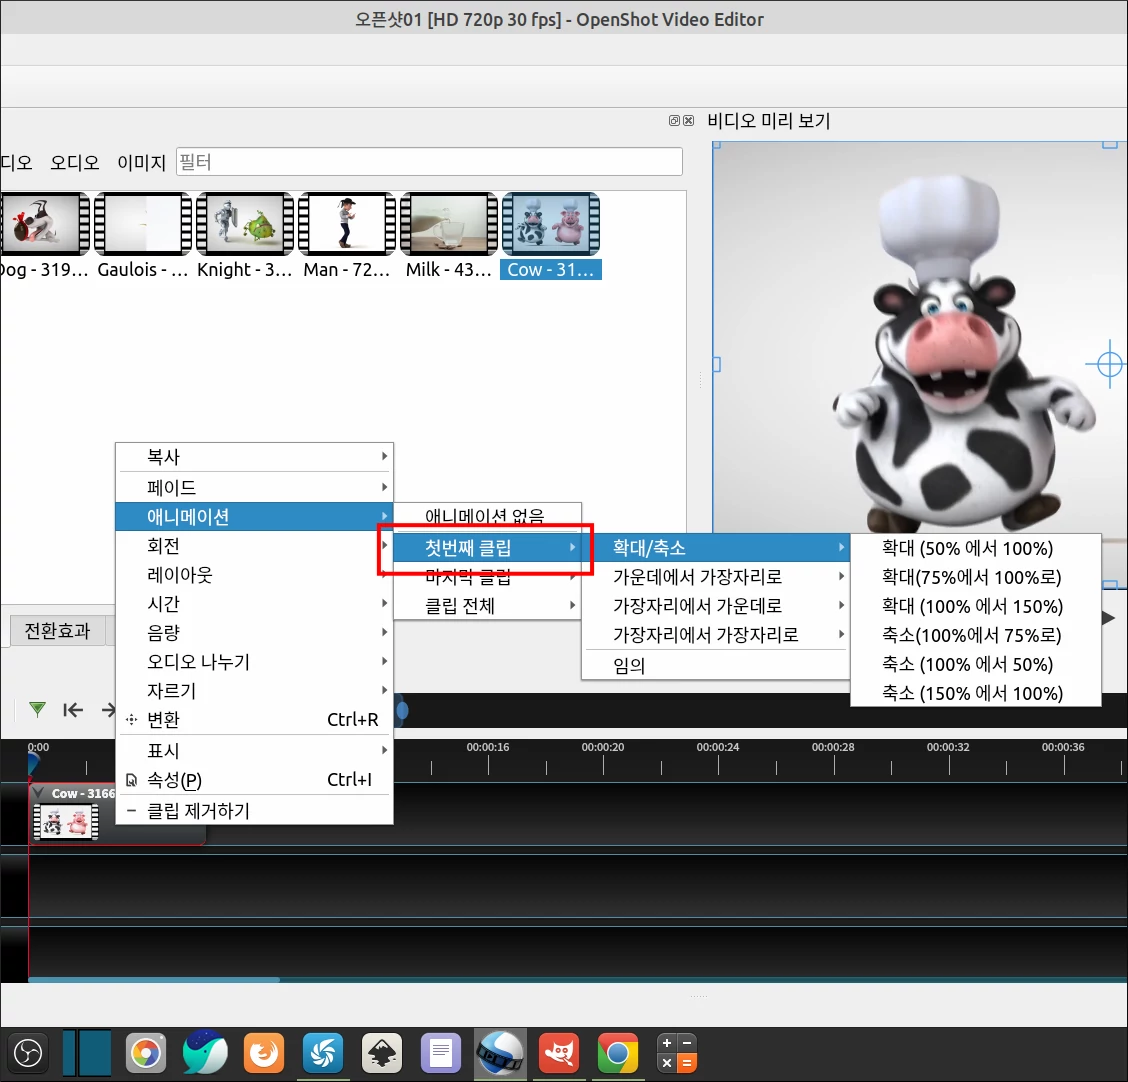Open the 시간 submenu entry
The width and height of the screenshot is (1128, 1082).
click(254, 604)
